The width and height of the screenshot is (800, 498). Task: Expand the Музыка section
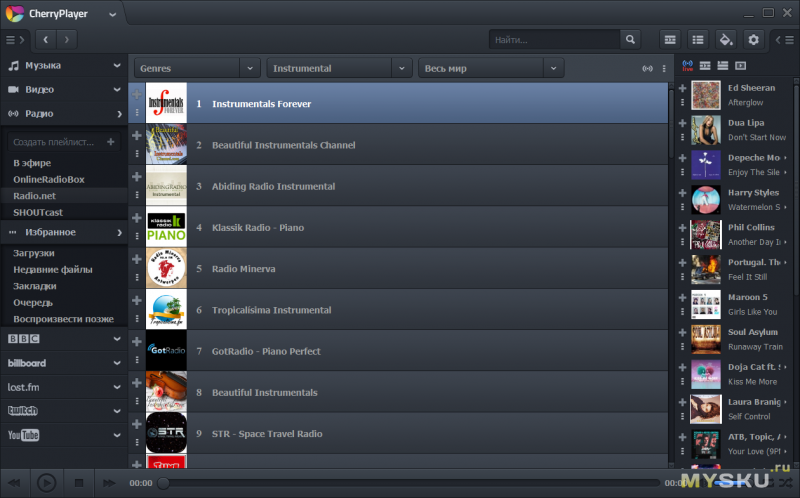[64, 65]
